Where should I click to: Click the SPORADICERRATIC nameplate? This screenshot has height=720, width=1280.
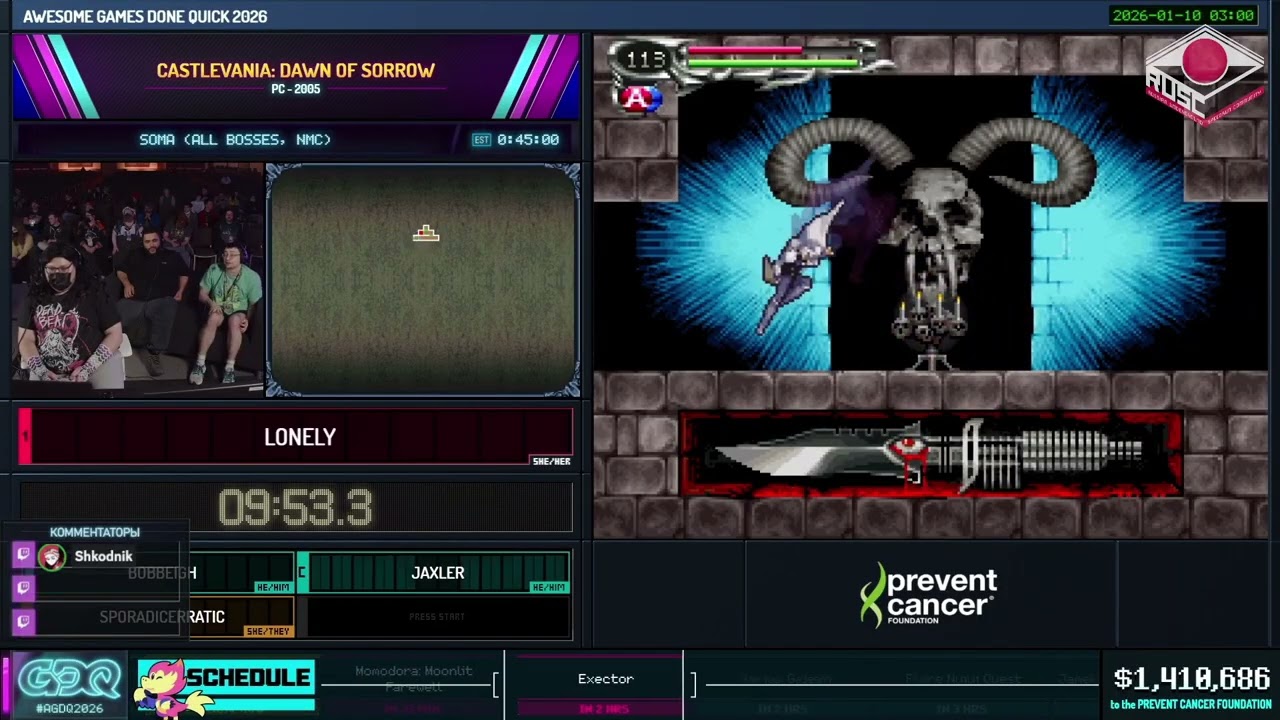156,617
